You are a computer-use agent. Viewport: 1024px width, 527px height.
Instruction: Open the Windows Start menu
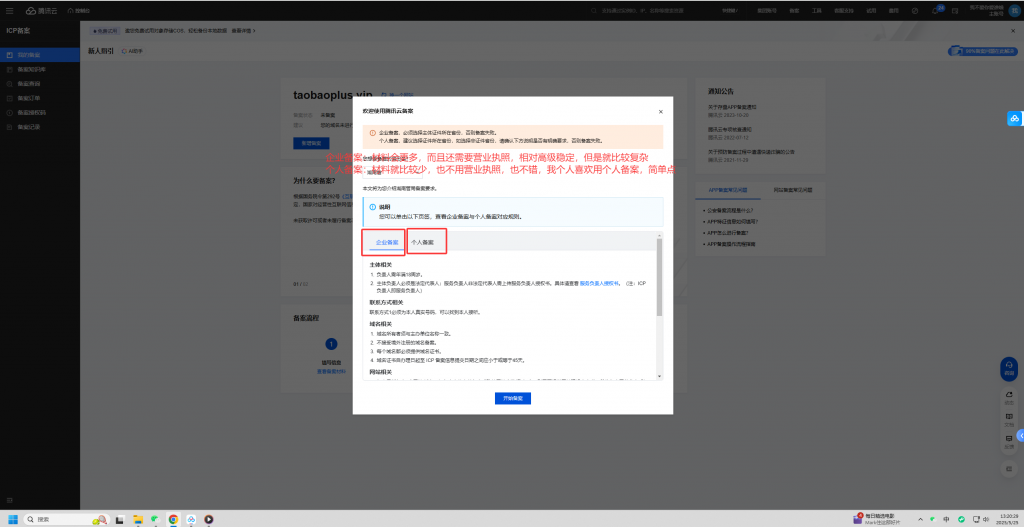(x=12, y=519)
